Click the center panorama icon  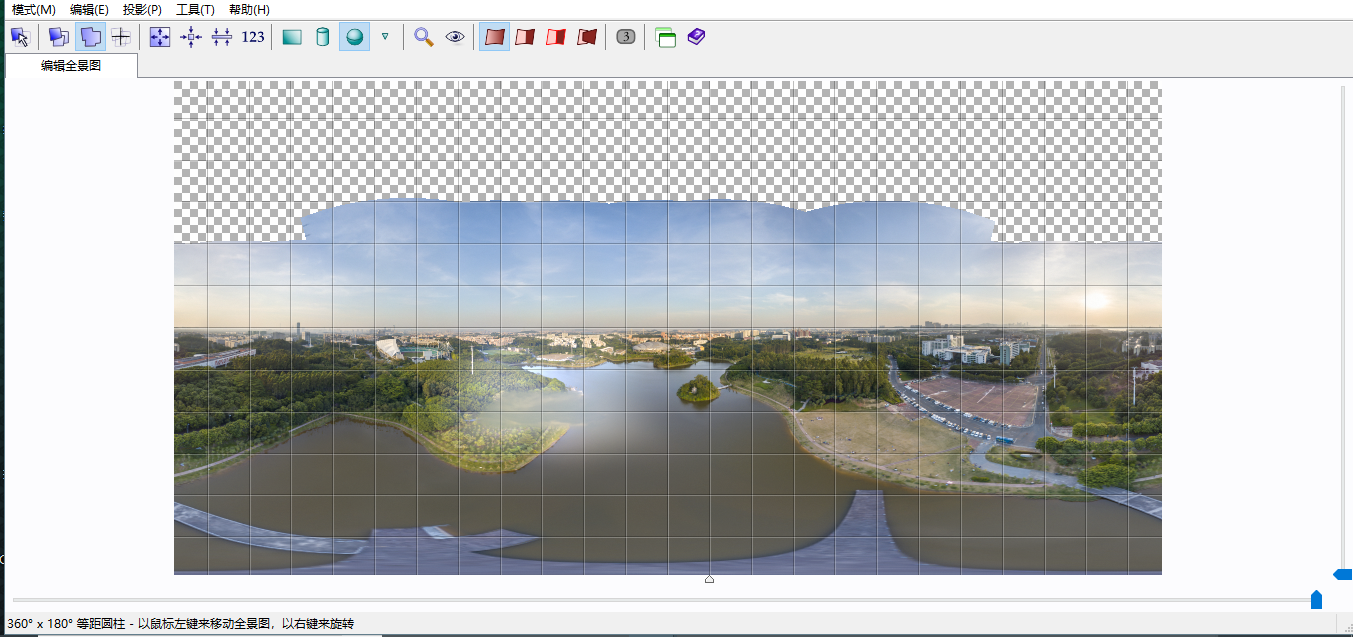191,37
